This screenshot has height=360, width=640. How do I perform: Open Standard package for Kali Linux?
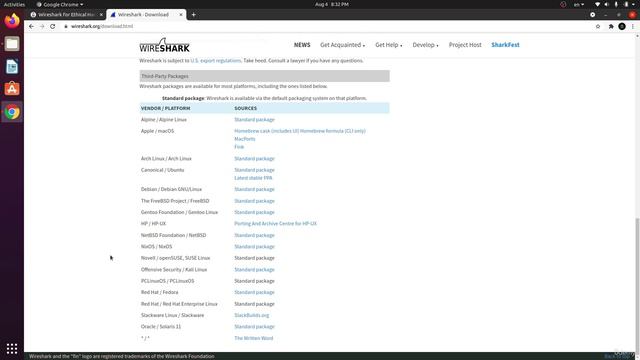(254, 269)
